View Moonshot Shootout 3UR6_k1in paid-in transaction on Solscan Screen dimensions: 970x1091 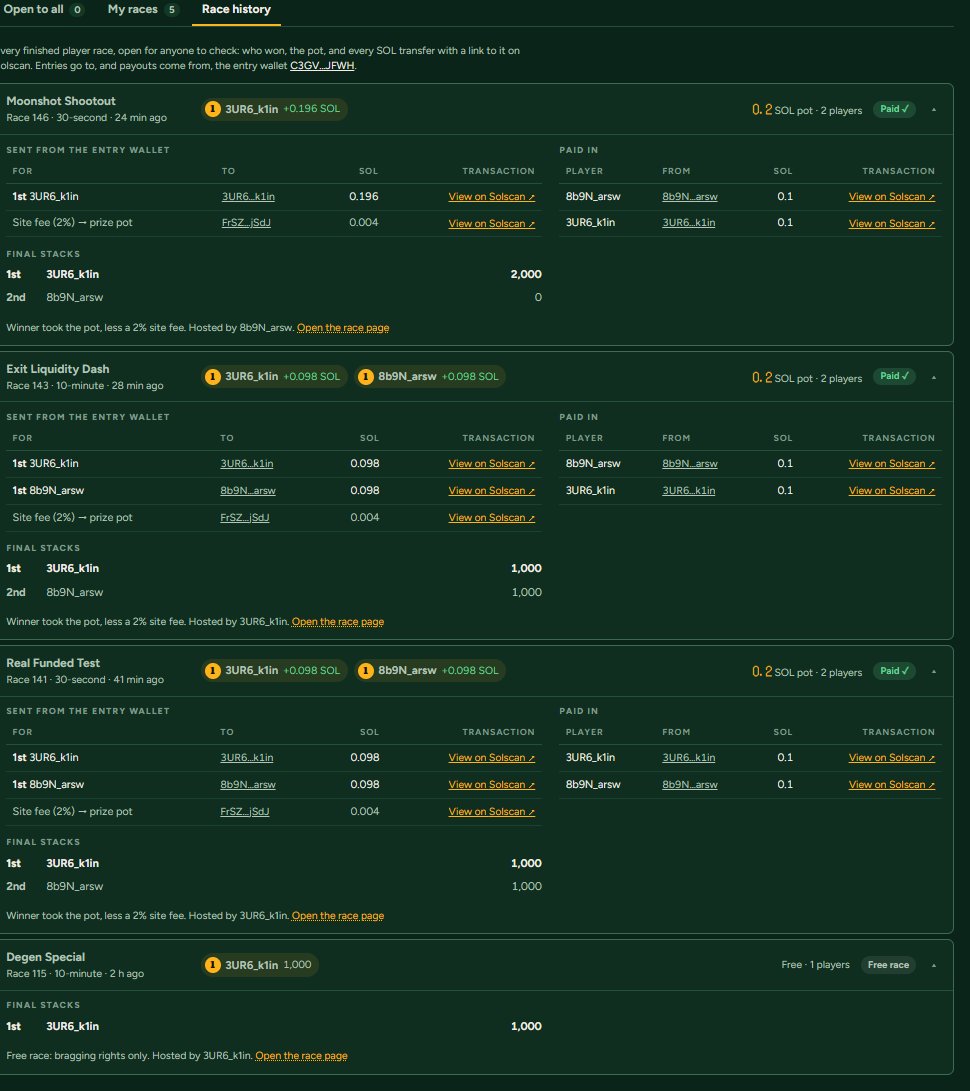[892, 223]
